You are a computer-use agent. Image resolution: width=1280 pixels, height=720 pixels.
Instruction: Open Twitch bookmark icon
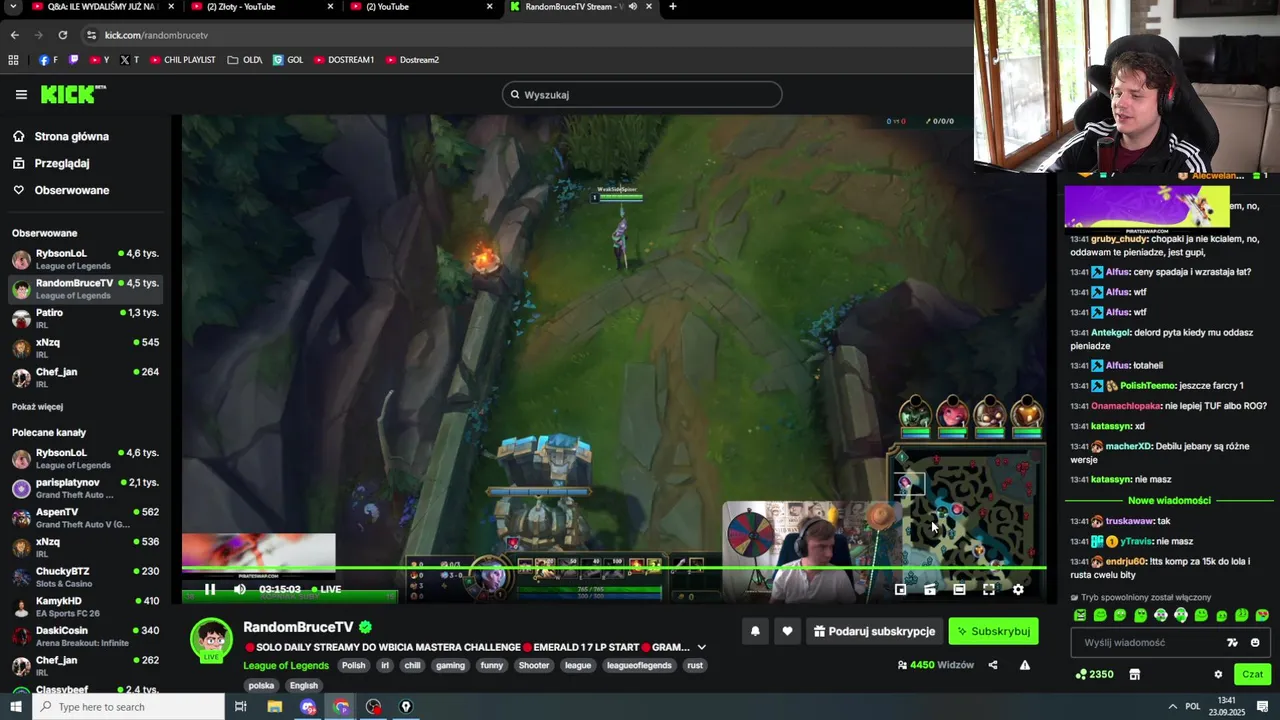(x=74, y=60)
